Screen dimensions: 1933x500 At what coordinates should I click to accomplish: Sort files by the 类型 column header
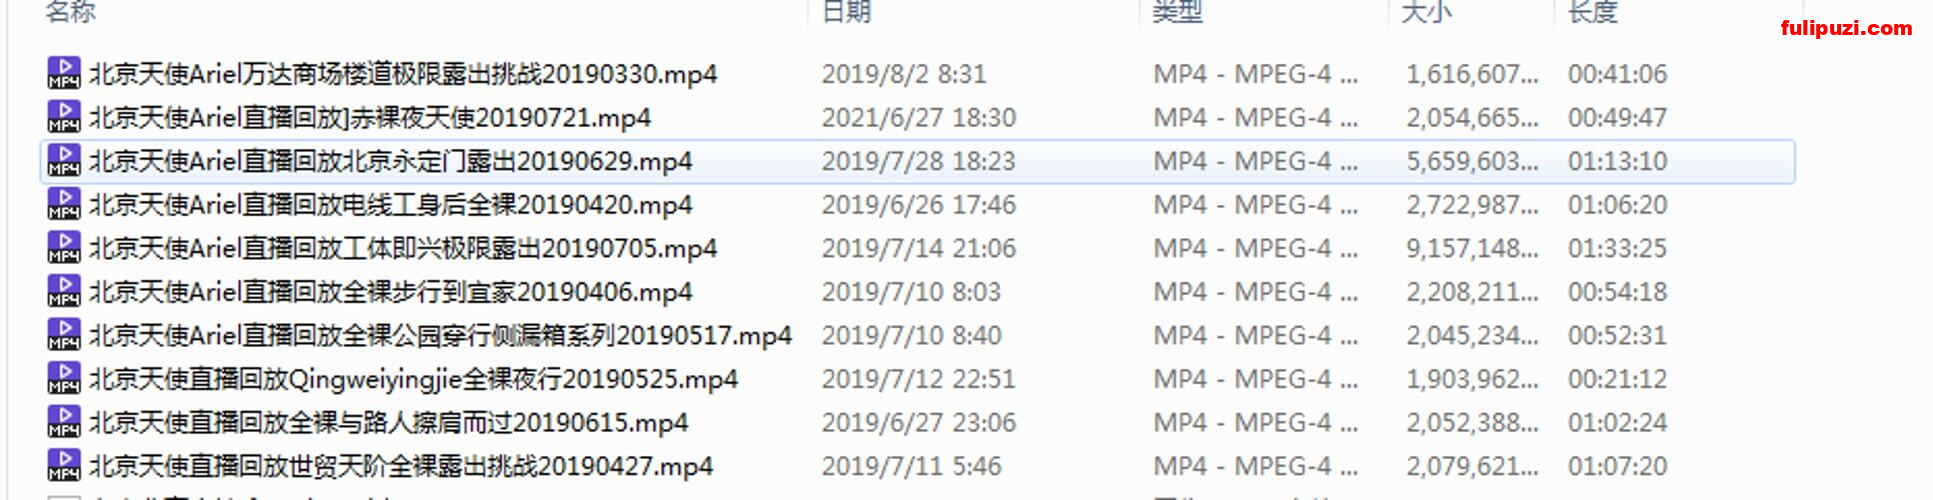click(x=1178, y=11)
